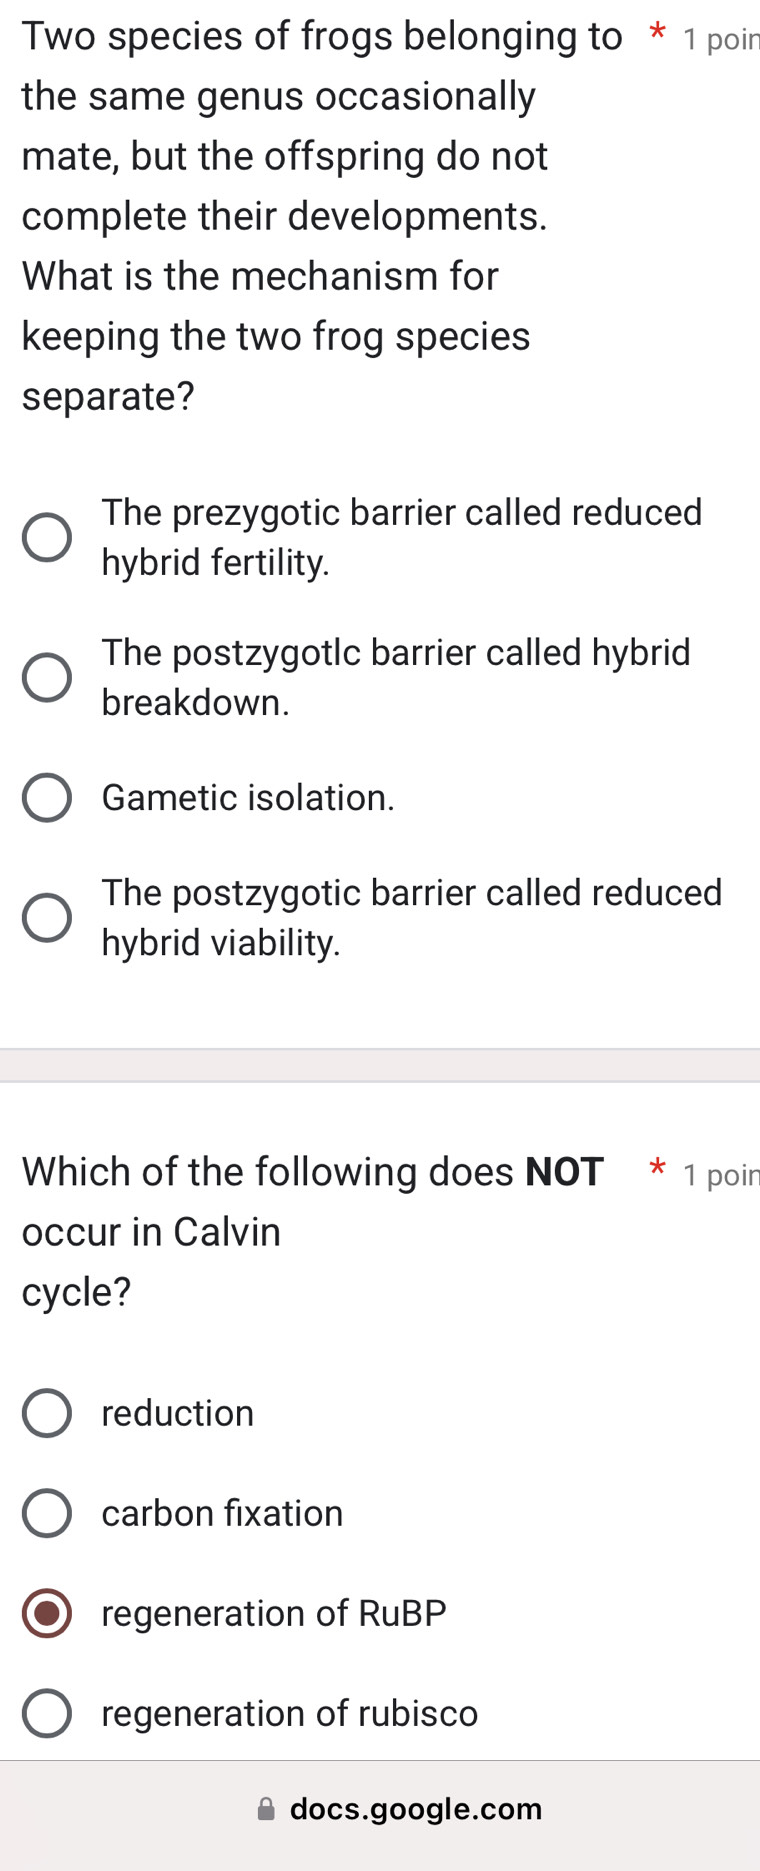This screenshot has width=760, height=1871.
Task: Choose the hybrid breakdown answer option
Action: tap(46, 677)
